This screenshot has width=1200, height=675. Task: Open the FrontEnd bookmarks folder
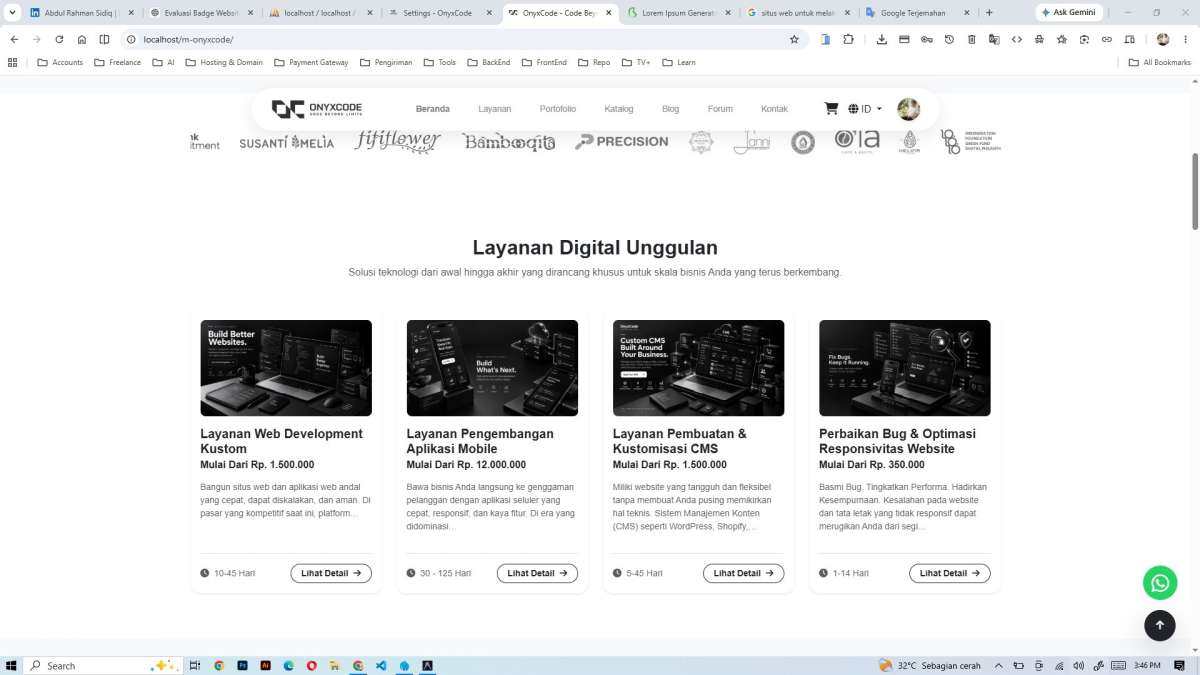tap(544, 62)
